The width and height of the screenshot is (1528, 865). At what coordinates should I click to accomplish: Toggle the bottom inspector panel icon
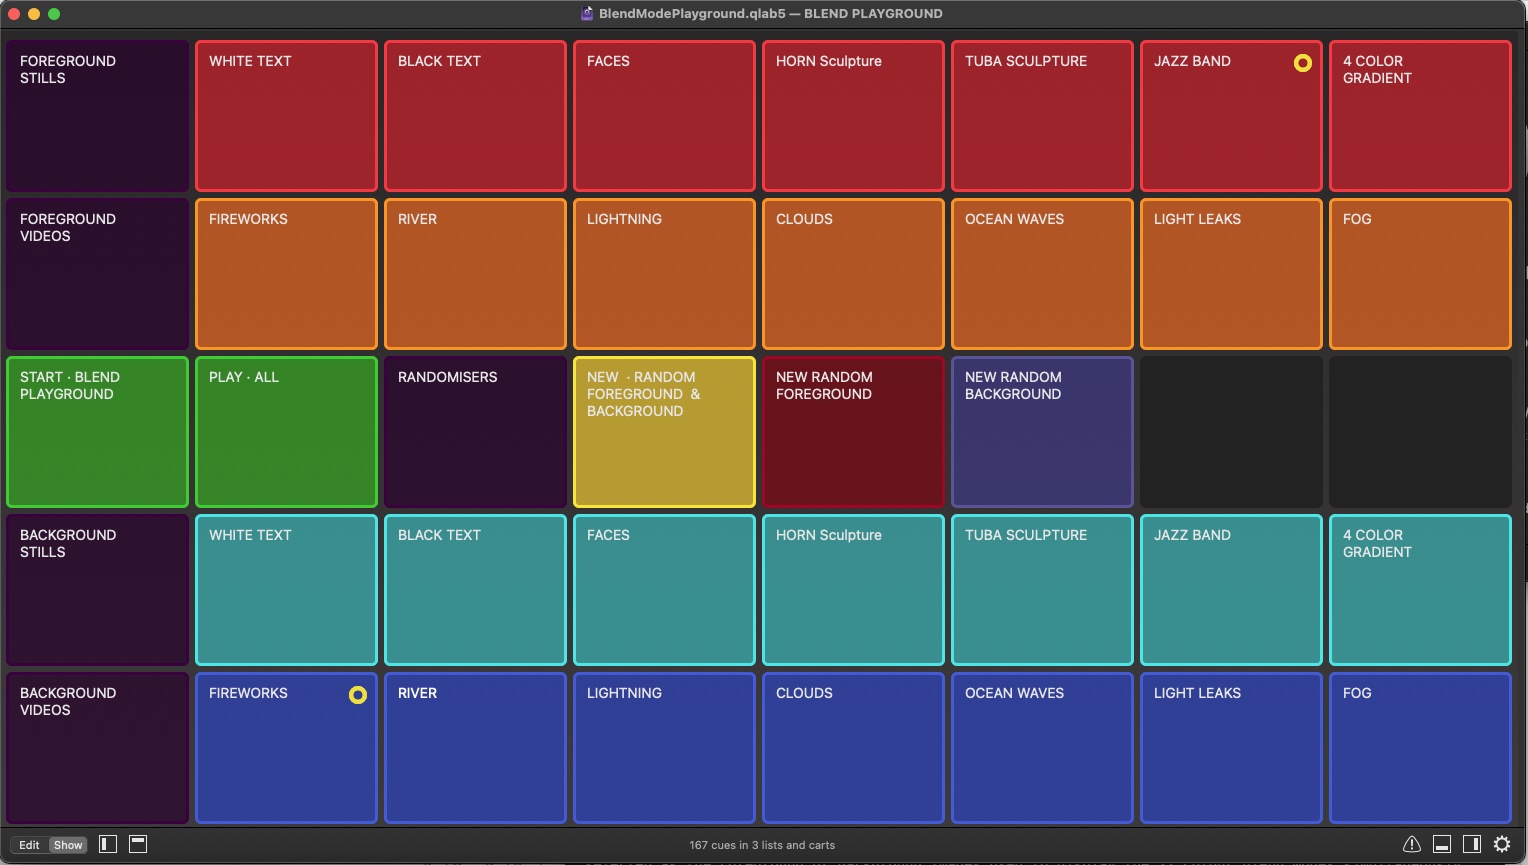pyautogui.click(x=1442, y=844)
